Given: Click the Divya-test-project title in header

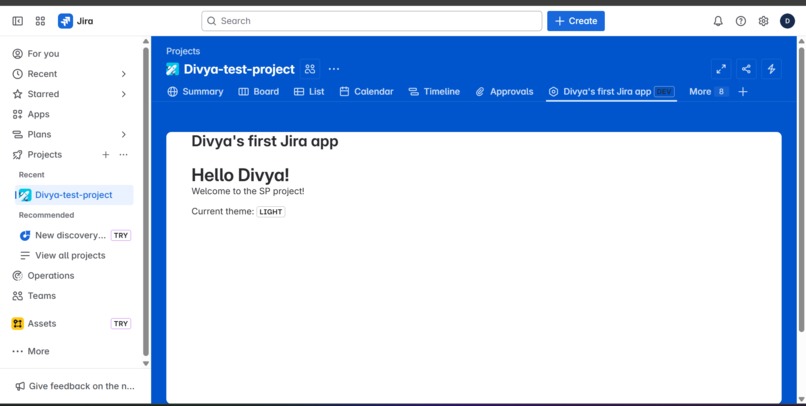Looking at the screenshot, I should click(x=239, y=69).
